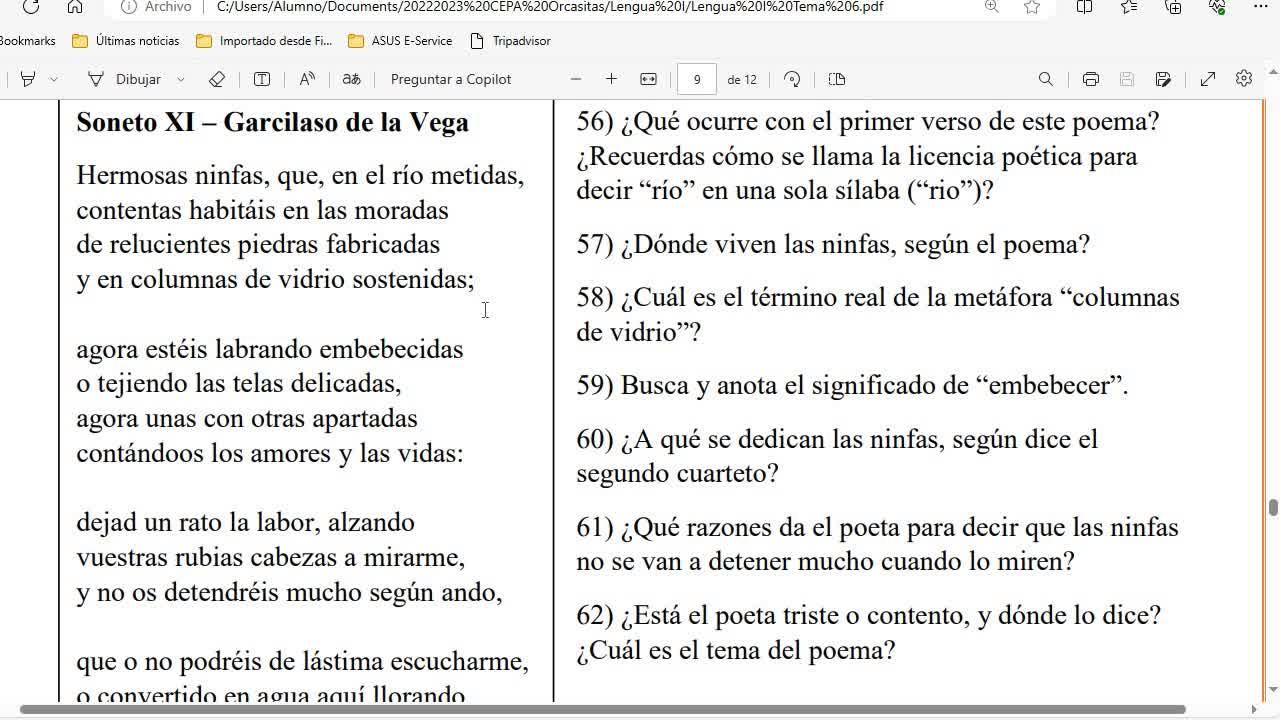Click question 59 about the meaning of embebecer
Screen dimensions: 1280x720
pos(852,386)
